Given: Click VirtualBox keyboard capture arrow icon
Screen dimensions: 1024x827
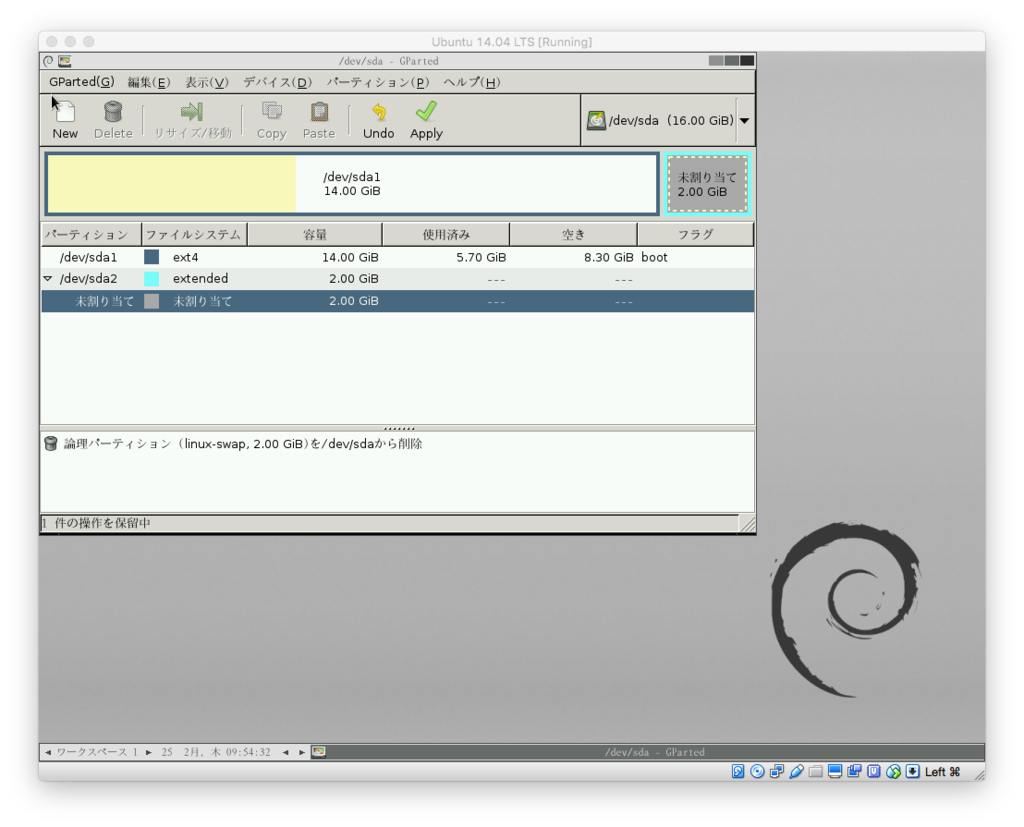Looking at the screenshot, I should click(x=912, y=771).
